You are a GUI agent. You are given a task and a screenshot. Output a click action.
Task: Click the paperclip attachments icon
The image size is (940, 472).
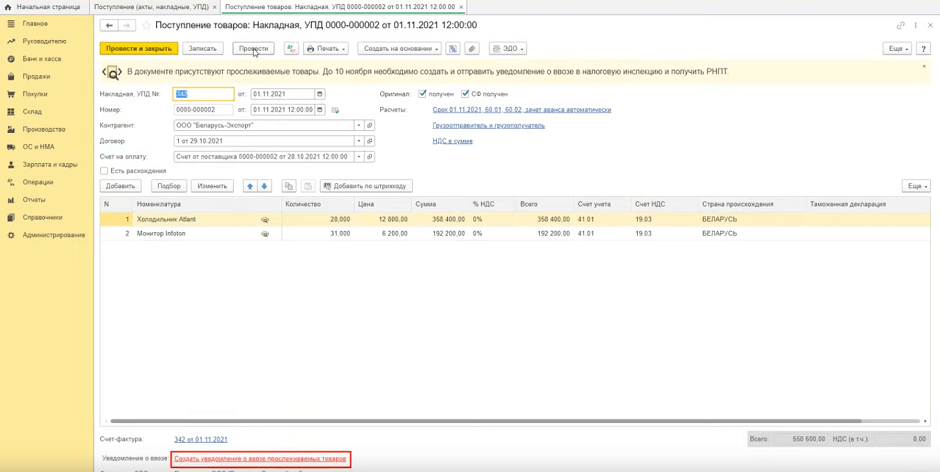(x=472, y=48)
